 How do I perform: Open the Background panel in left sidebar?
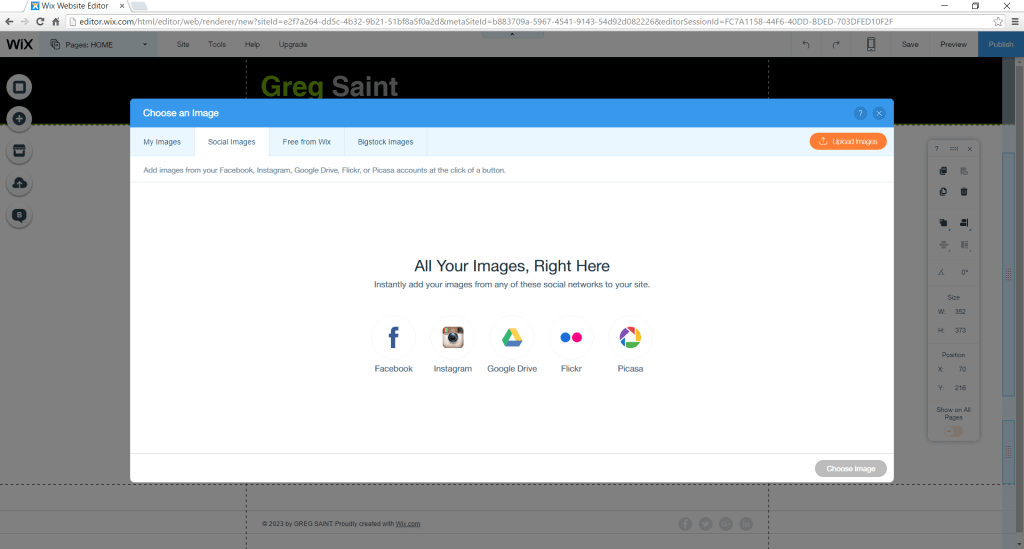point(20,87)
